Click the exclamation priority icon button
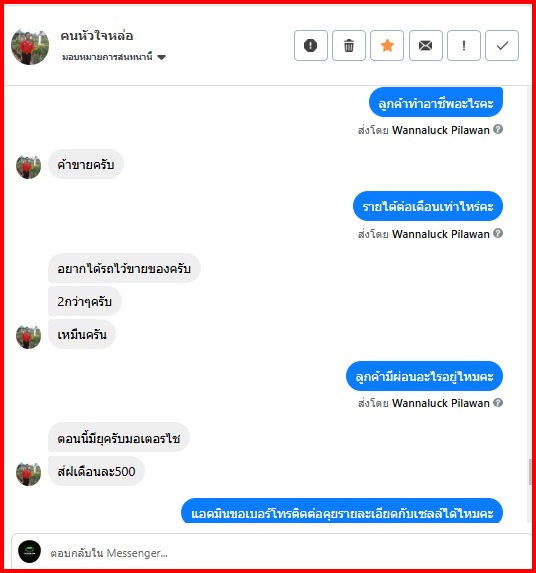The image size is (536, 573). [x=464, y=46]
